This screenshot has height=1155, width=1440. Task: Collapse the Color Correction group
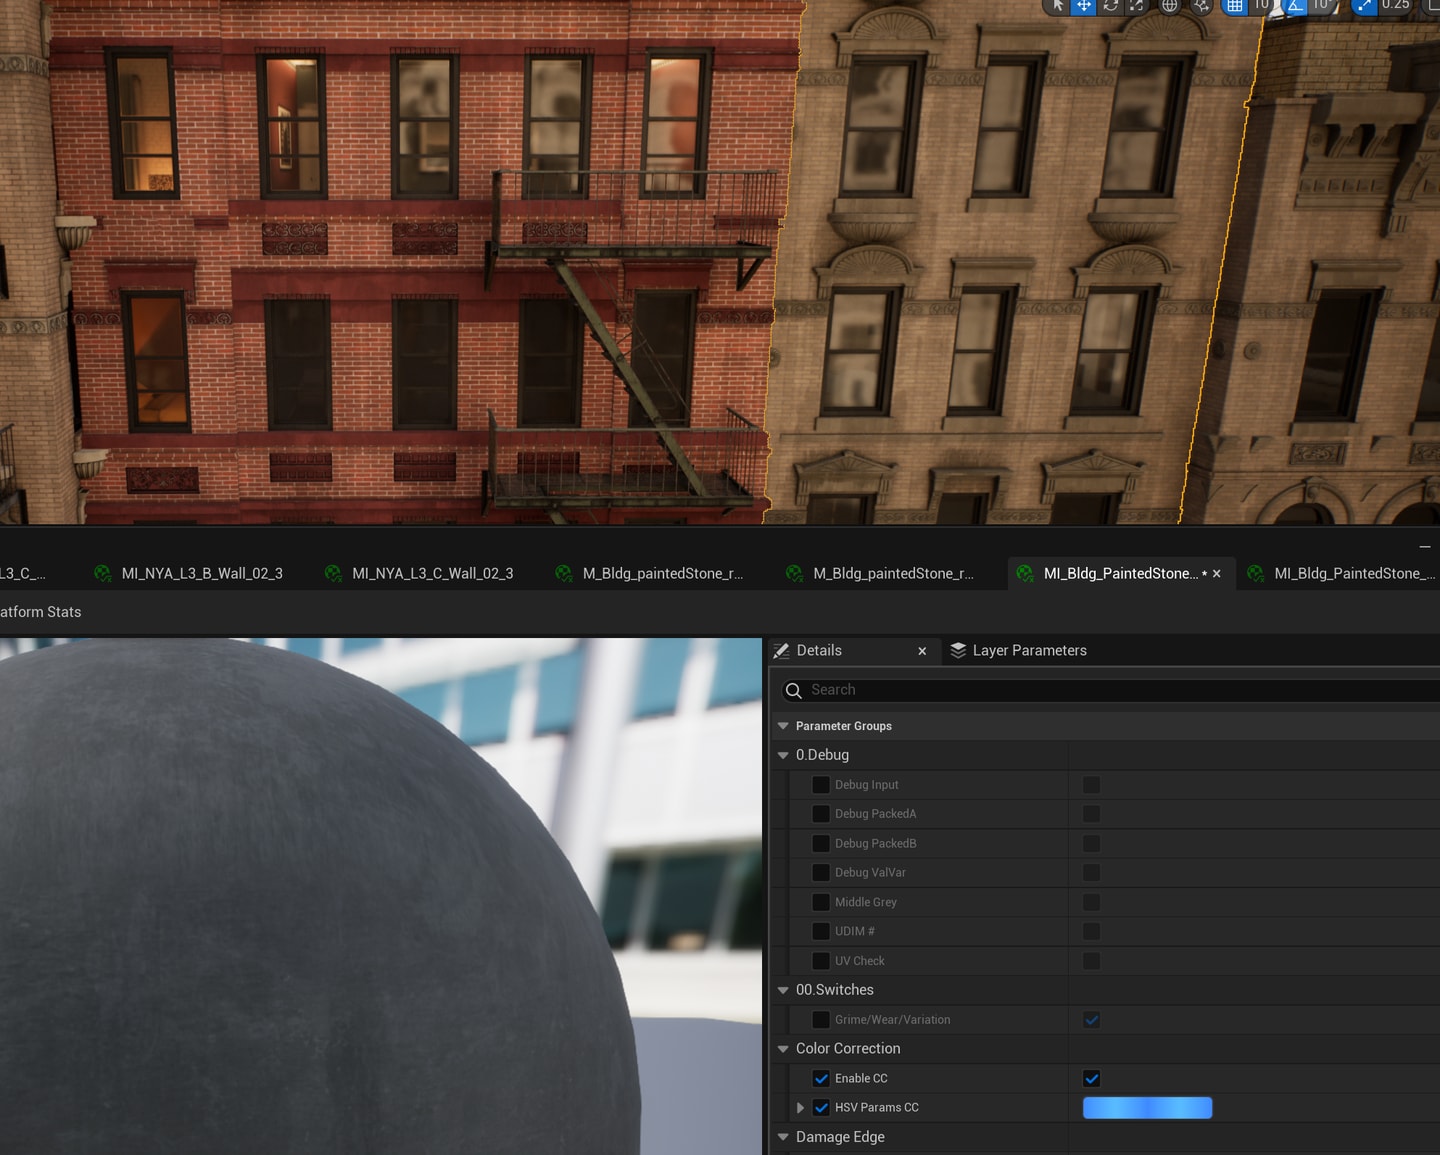[x=783, y=1049]
